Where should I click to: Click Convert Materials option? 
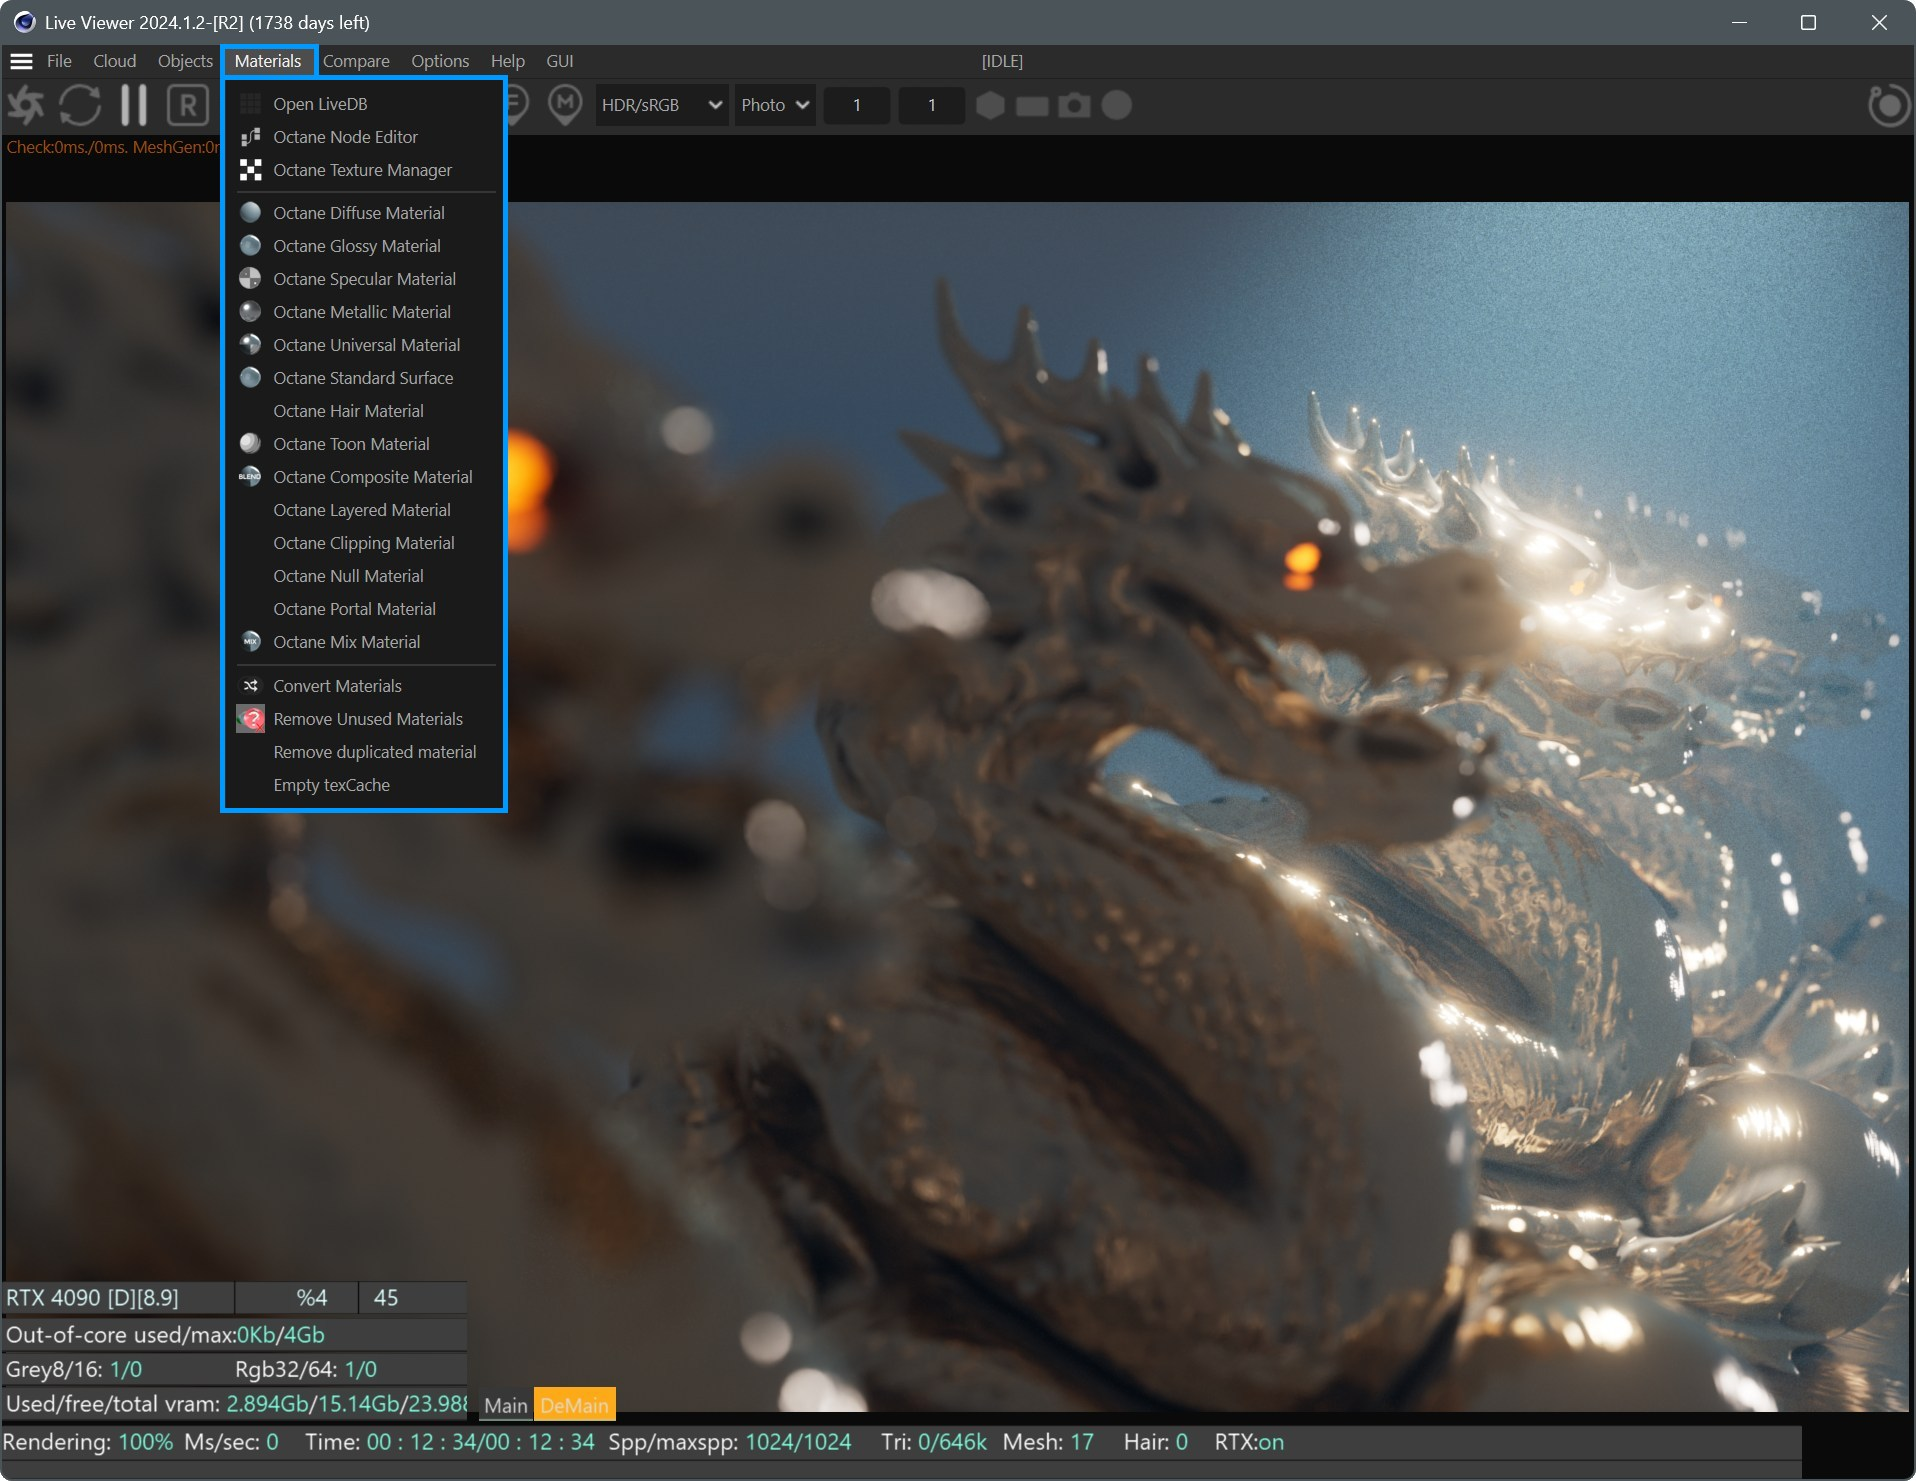coord(337,686)
